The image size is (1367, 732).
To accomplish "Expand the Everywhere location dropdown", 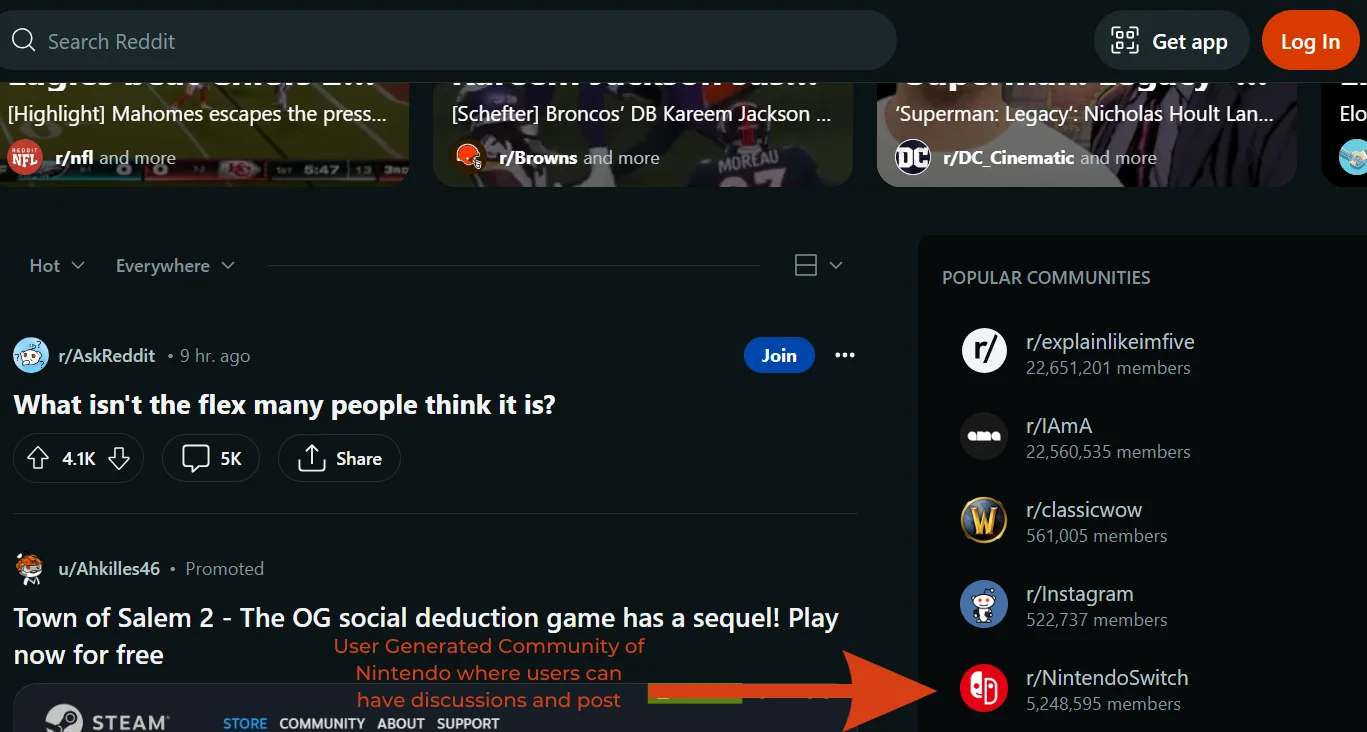I will click(x=174, y=265).
